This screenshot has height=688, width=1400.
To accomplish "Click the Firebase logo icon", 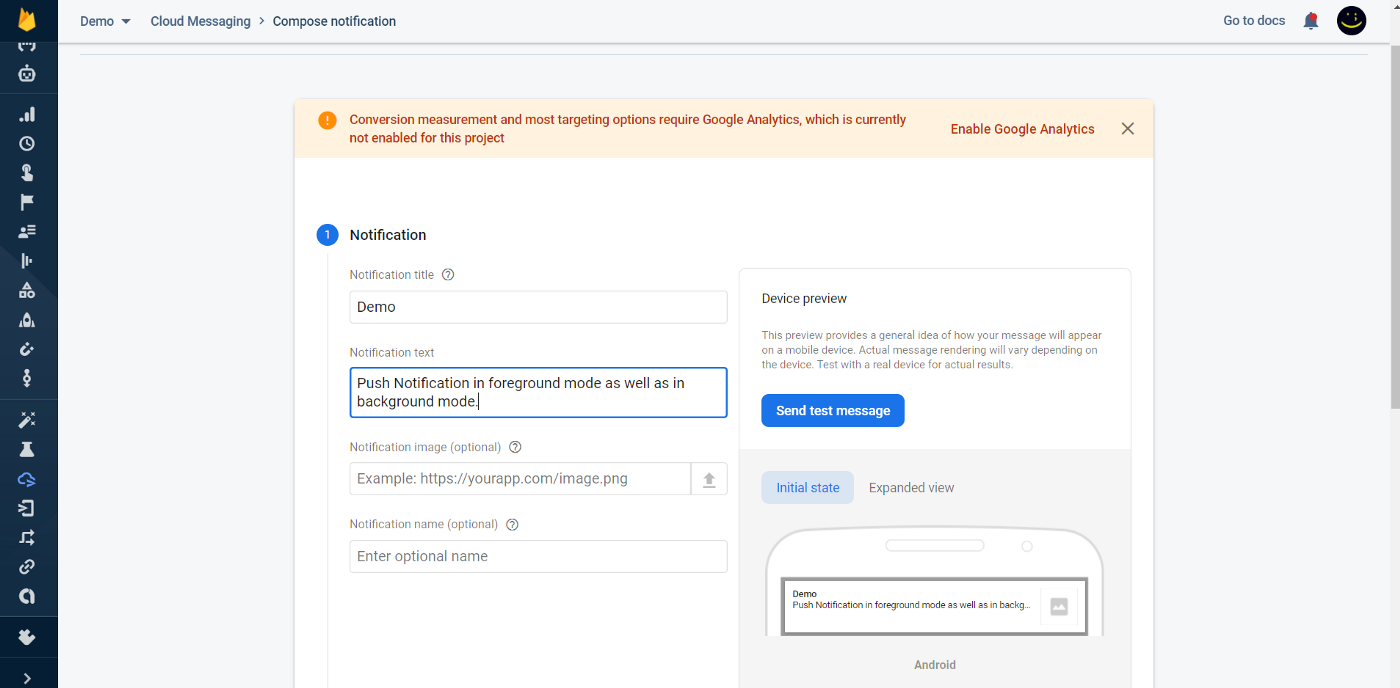I will click(27, 20).
